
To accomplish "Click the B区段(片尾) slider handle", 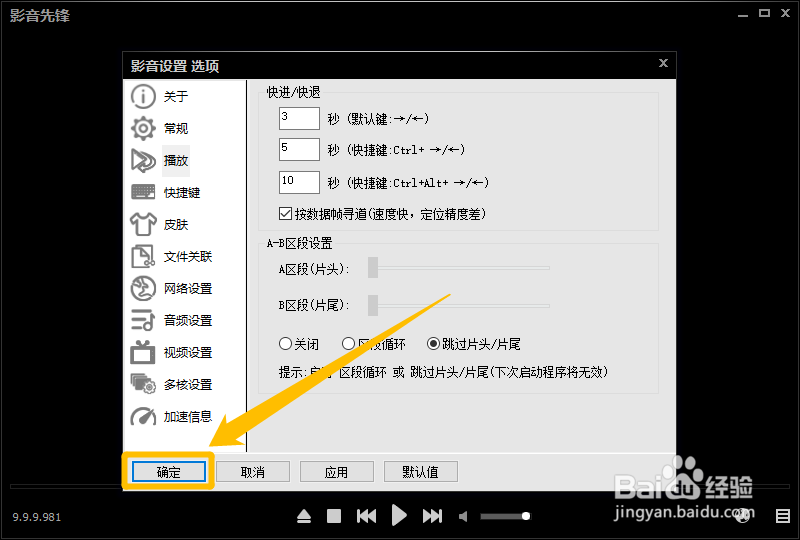I will point(373,305).
